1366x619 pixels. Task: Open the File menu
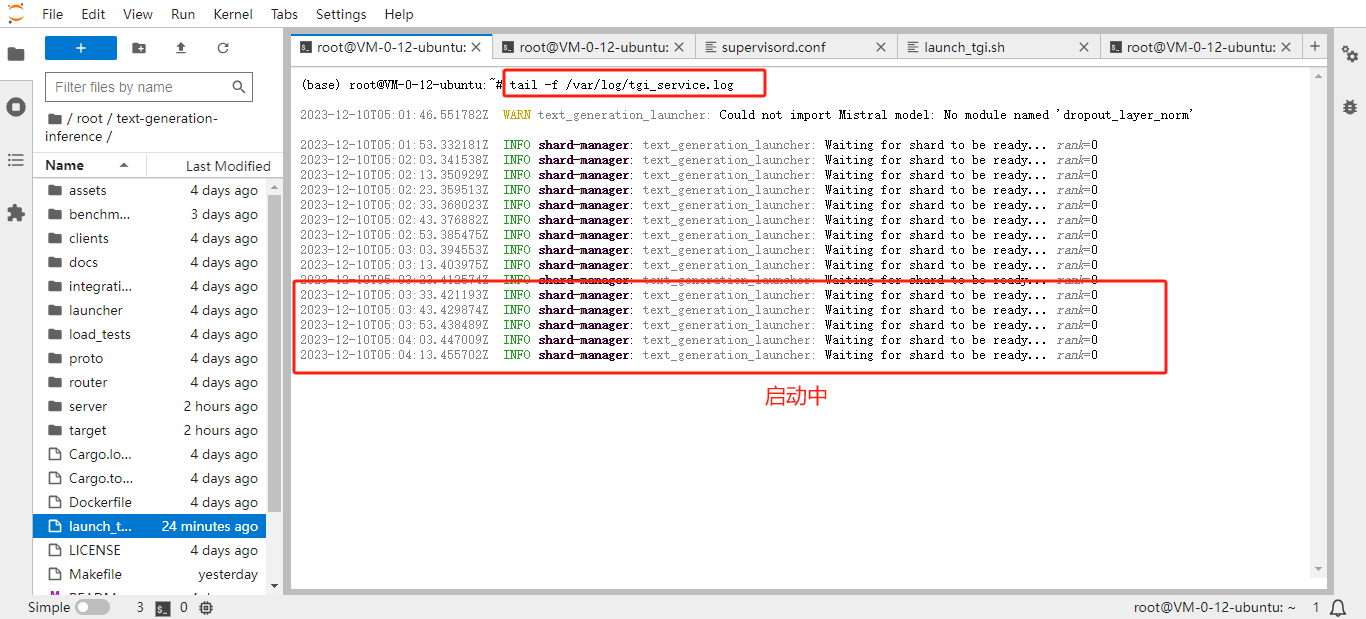point(53,14)
